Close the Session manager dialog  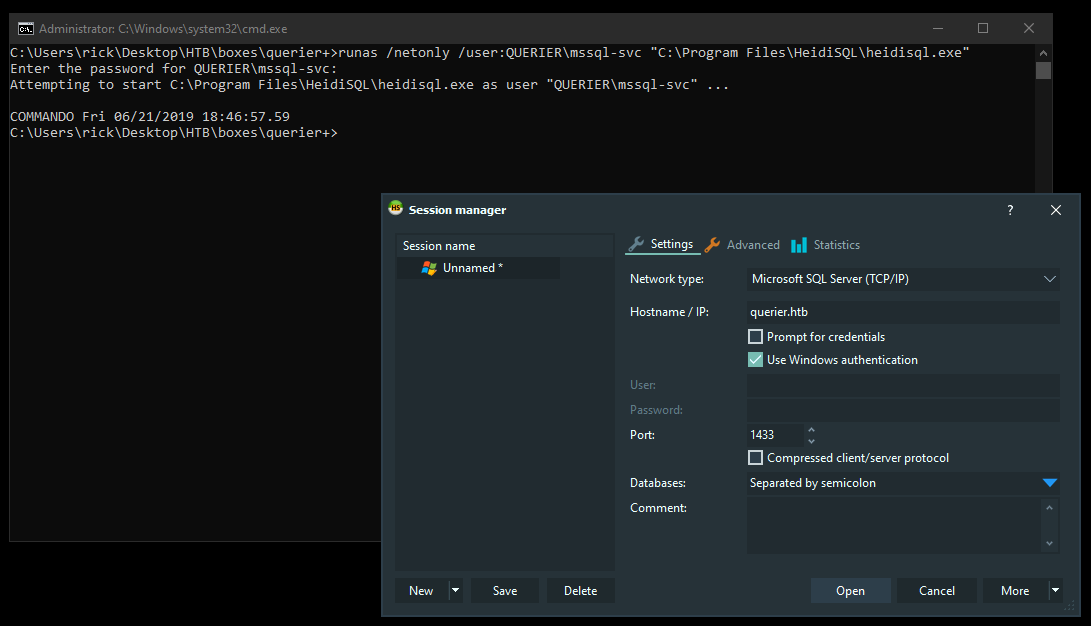(1055, 210)
